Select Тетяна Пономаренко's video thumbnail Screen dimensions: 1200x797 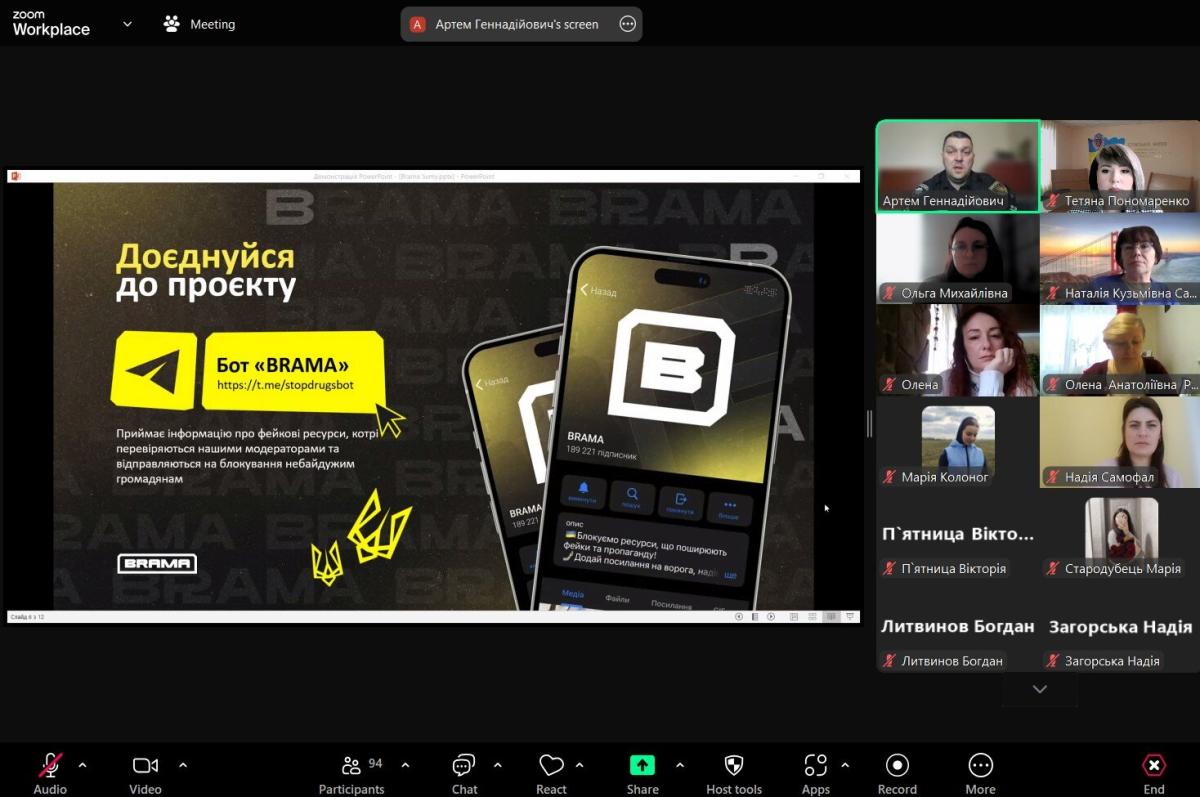1120,165
